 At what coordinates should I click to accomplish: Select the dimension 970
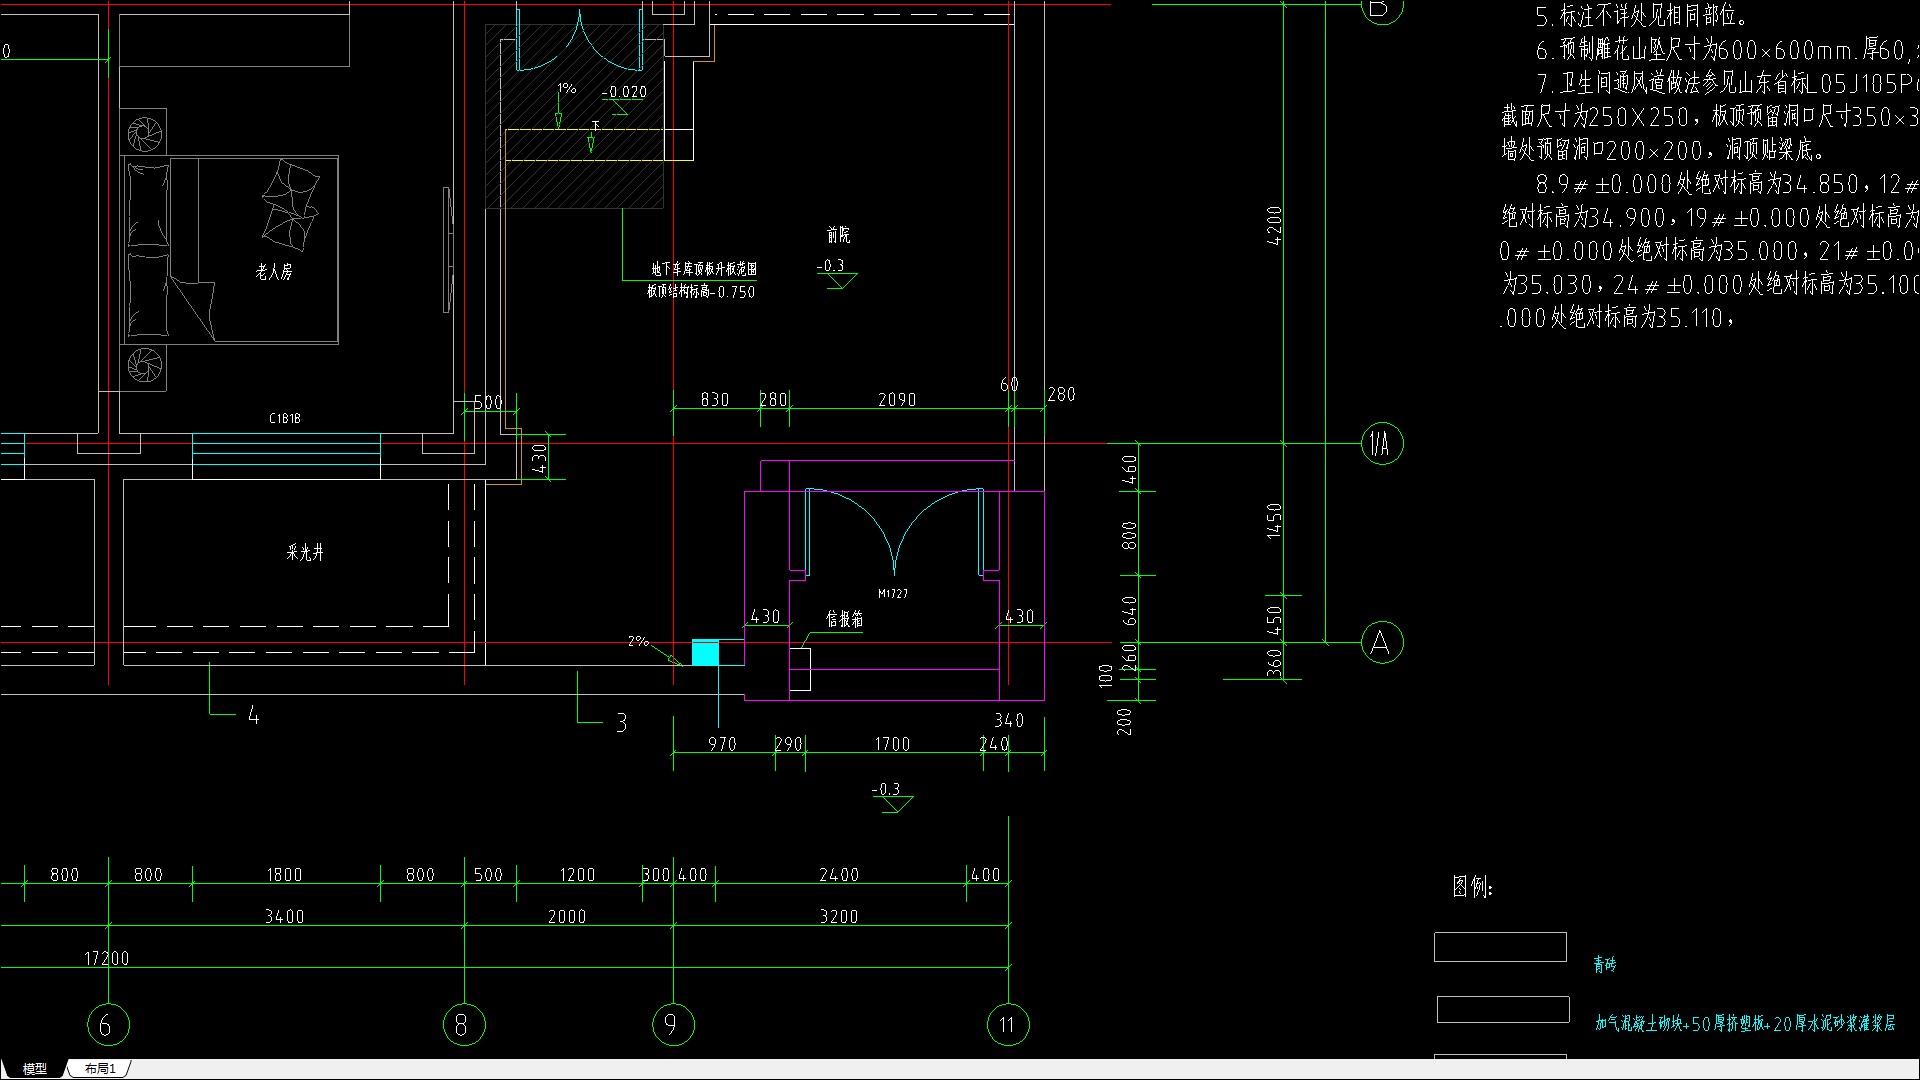(722, 745)
